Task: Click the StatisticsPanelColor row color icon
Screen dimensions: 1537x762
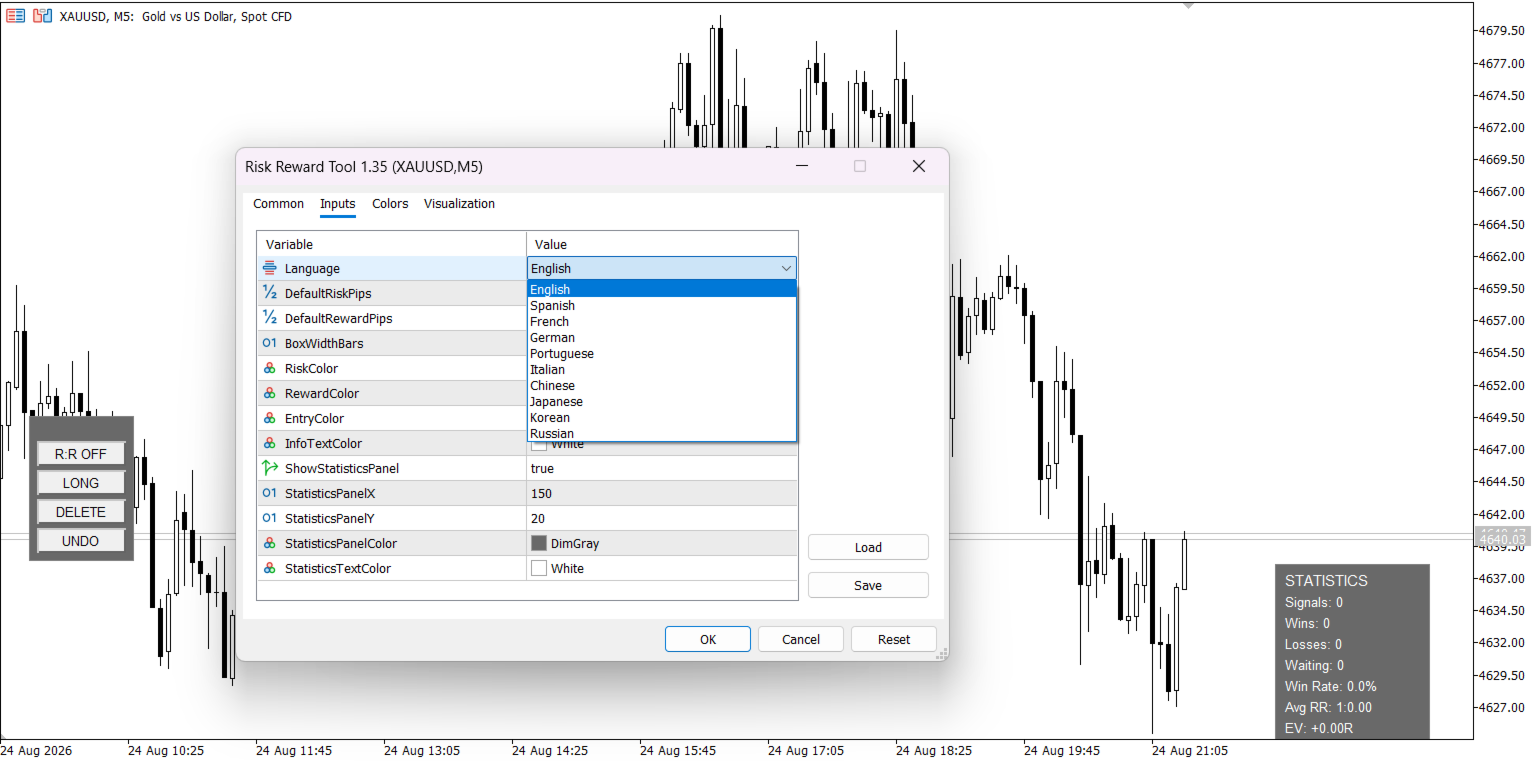Action: [270, 543]
